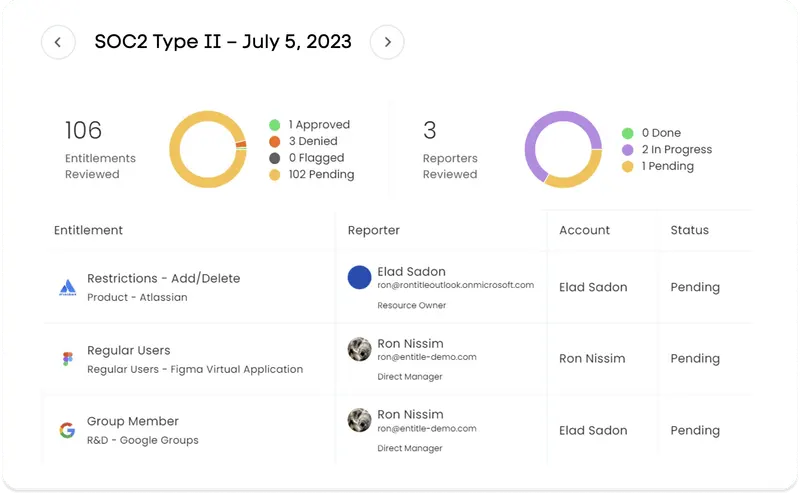This screenshot has height=494, width=800.
Task: Click Elad Sadon account in Restrictions row
Action: 593,287
